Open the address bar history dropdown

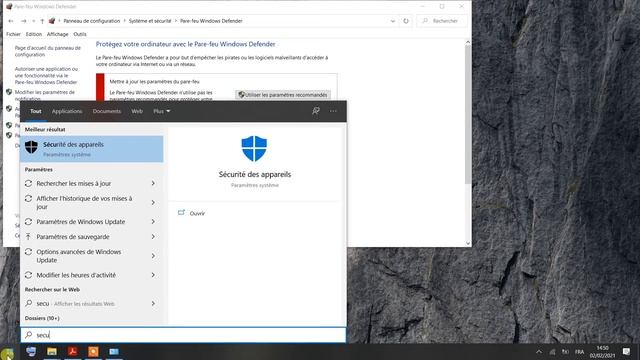pyautogui.click(x=393, y=21)
